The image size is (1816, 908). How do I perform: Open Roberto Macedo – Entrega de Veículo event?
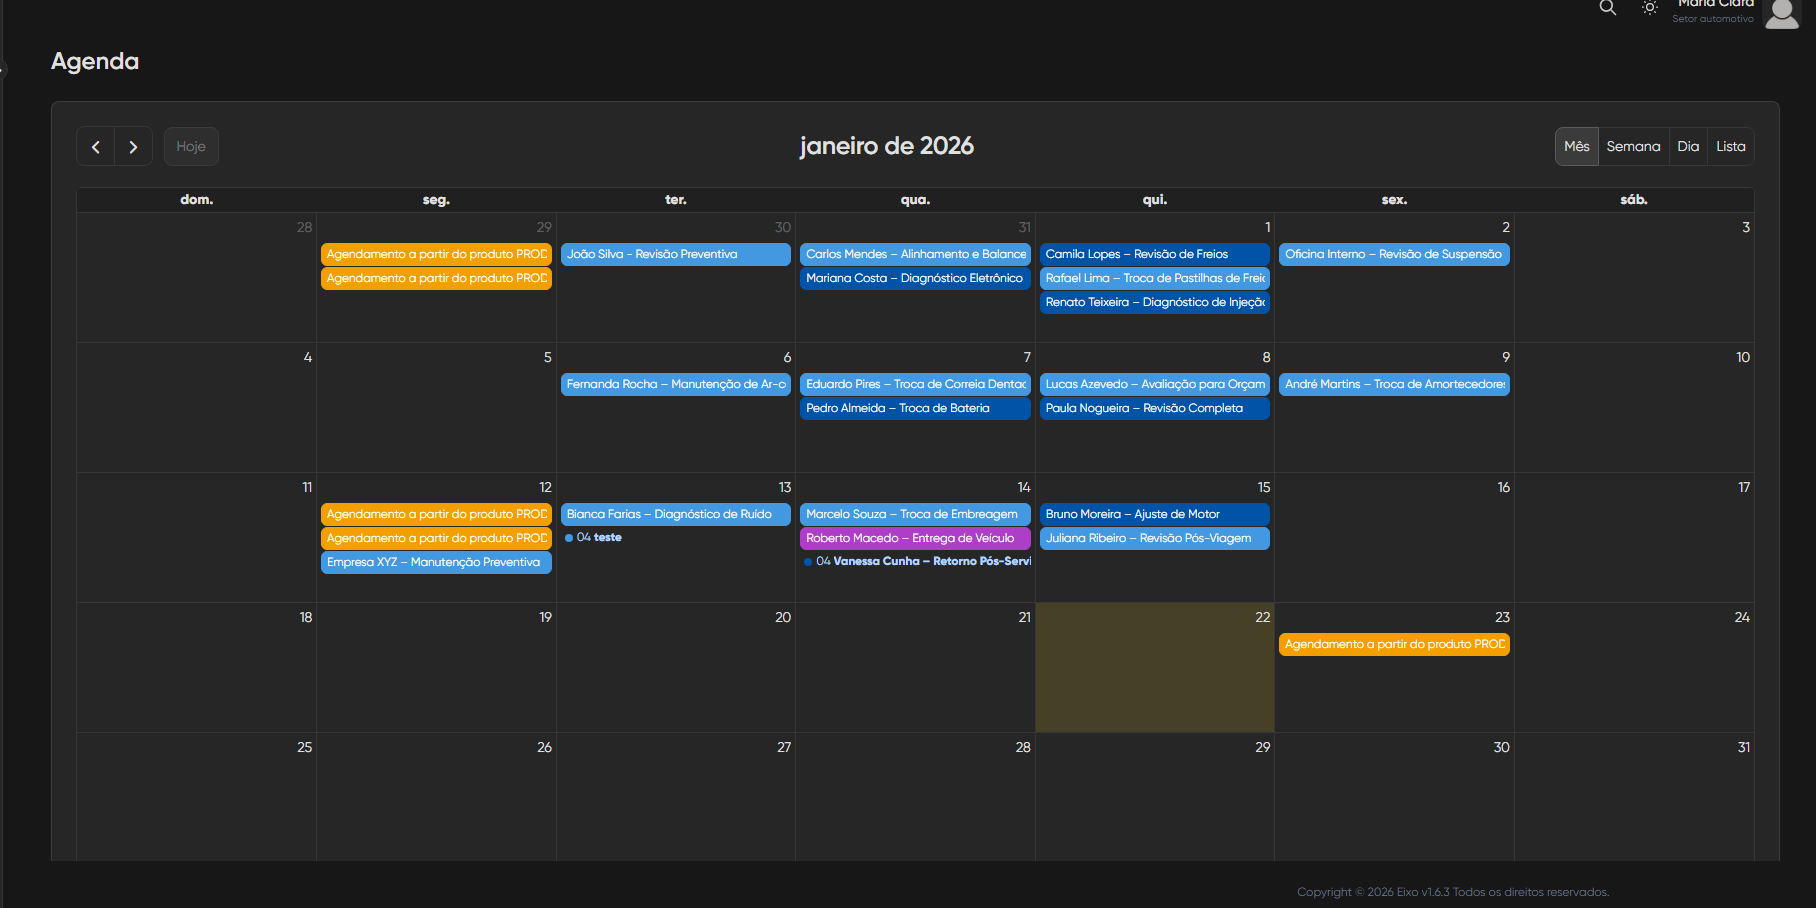914,539
